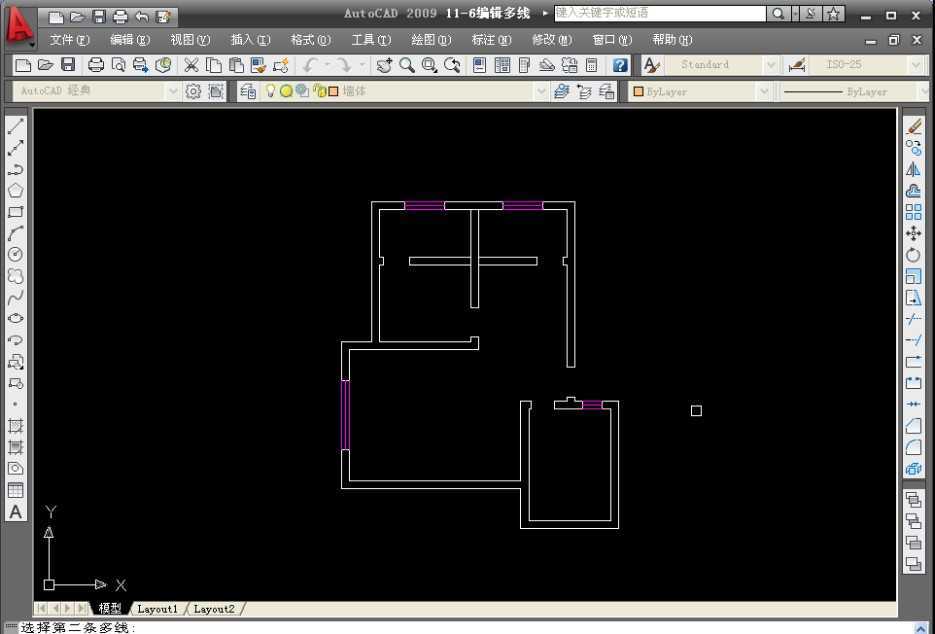Open the search options dropdown arrow
The height and width of the screenshot is (634, 935).
point(795,13)
